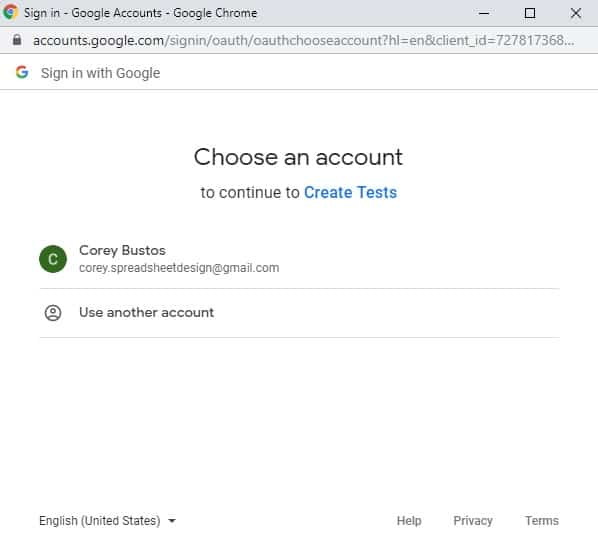The height and width of the screenshot is (556, 598).
Task: Click the padlock site security icon
Action: coord(17,40)
